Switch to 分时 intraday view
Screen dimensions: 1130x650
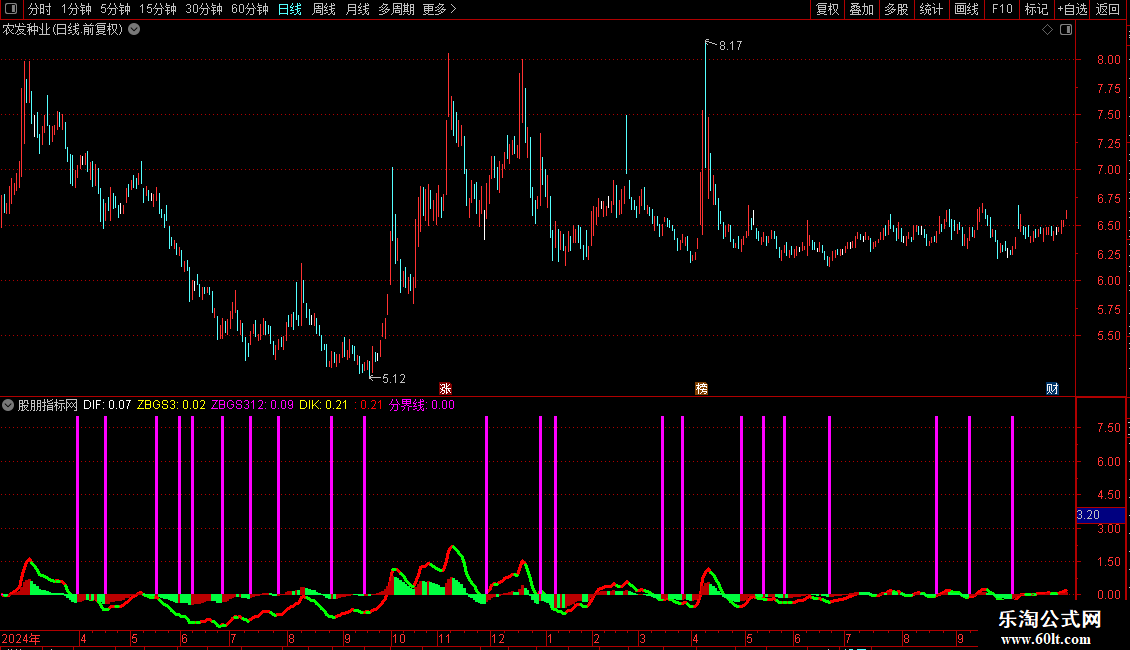(x=40, y=9)
